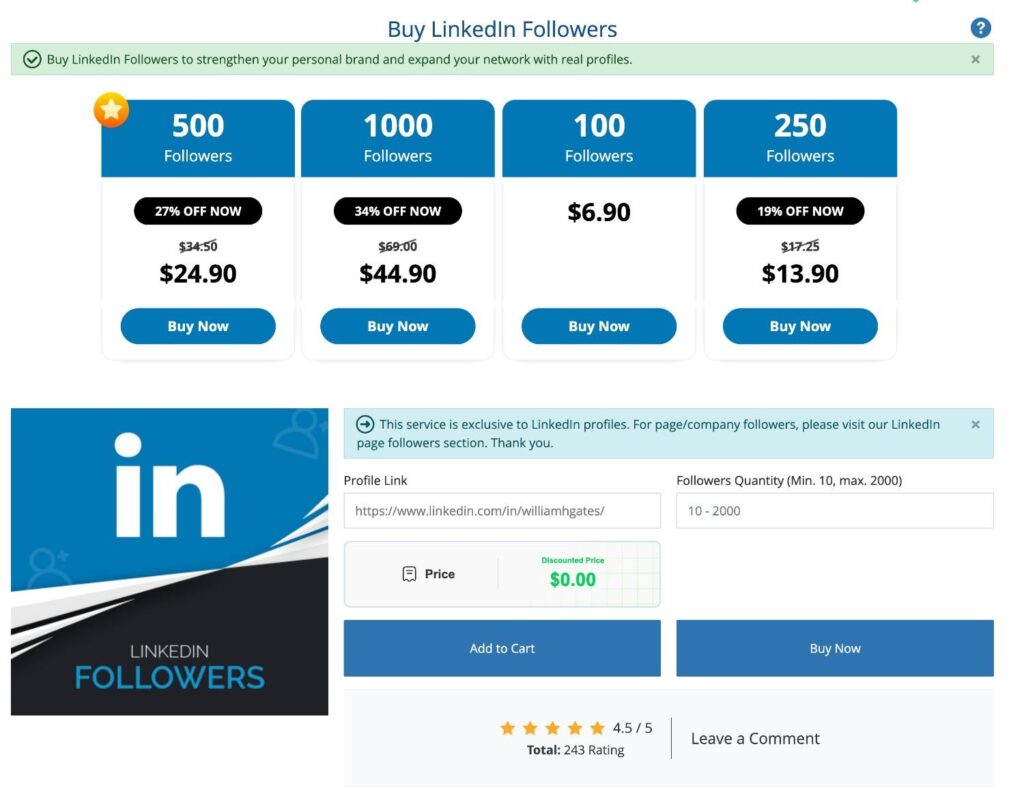Click the gold star badge on 500 package
This screenshot has width=1024, height=807.
[x=111, y=110]
